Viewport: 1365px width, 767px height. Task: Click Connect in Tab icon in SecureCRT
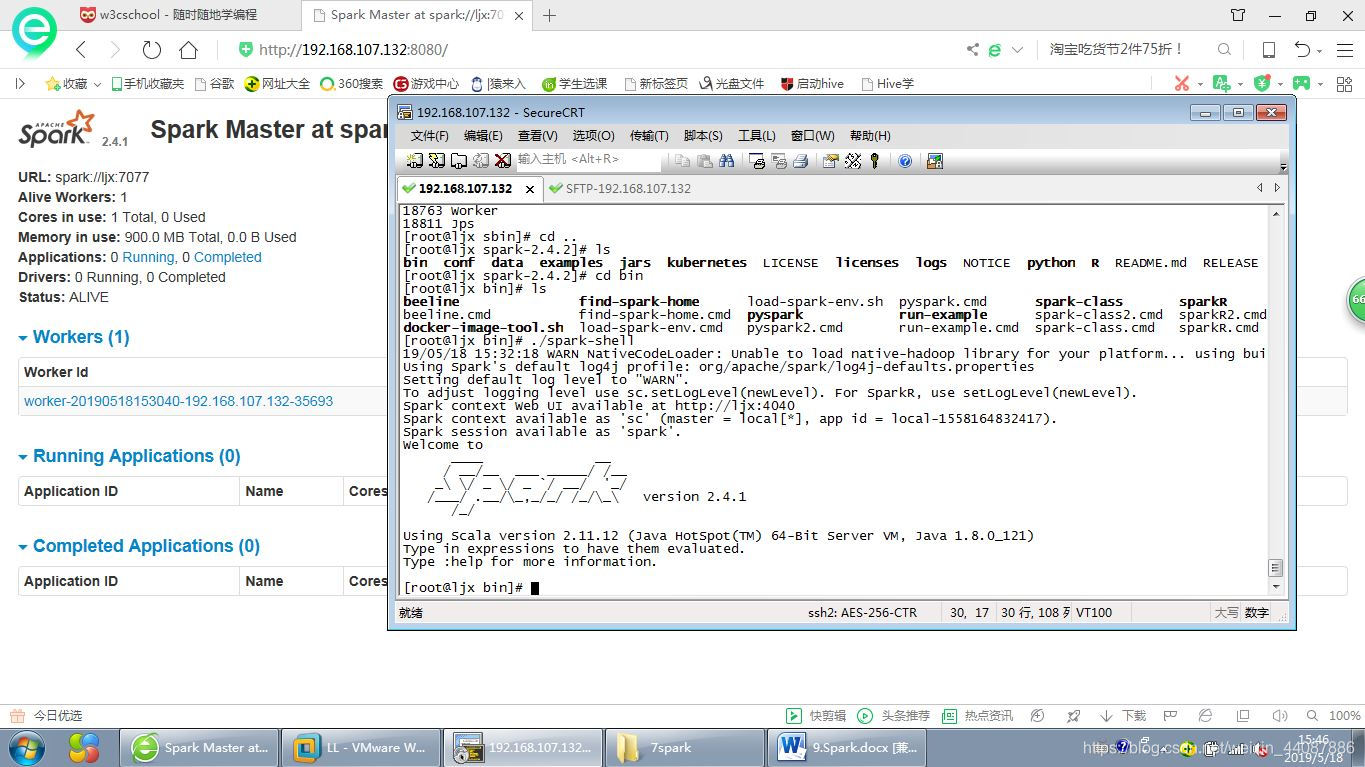458,161
